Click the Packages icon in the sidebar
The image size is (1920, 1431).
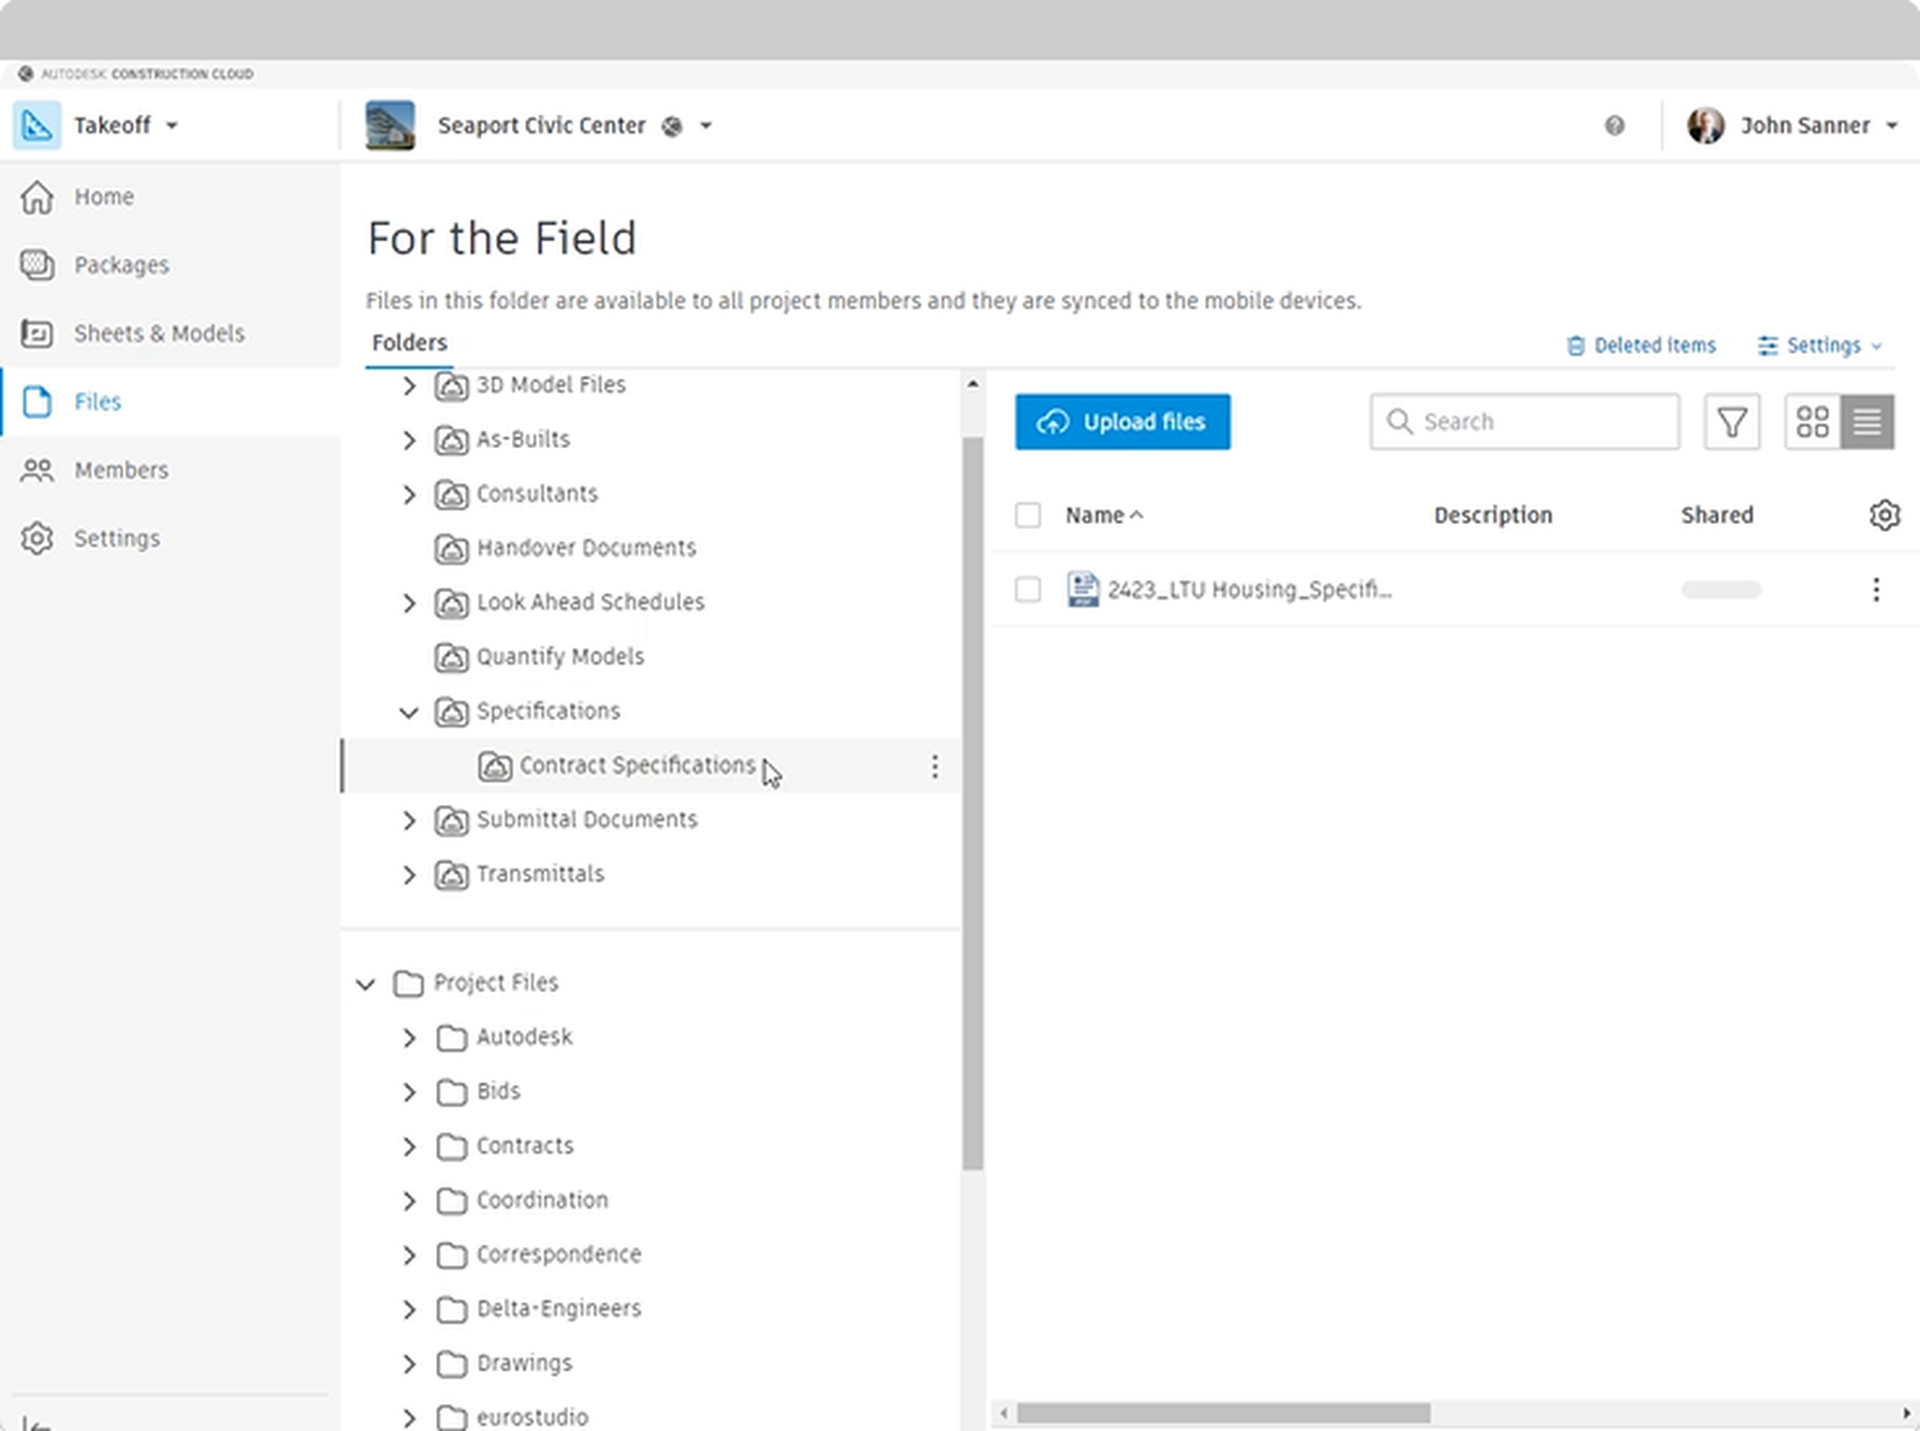(37, 265)
